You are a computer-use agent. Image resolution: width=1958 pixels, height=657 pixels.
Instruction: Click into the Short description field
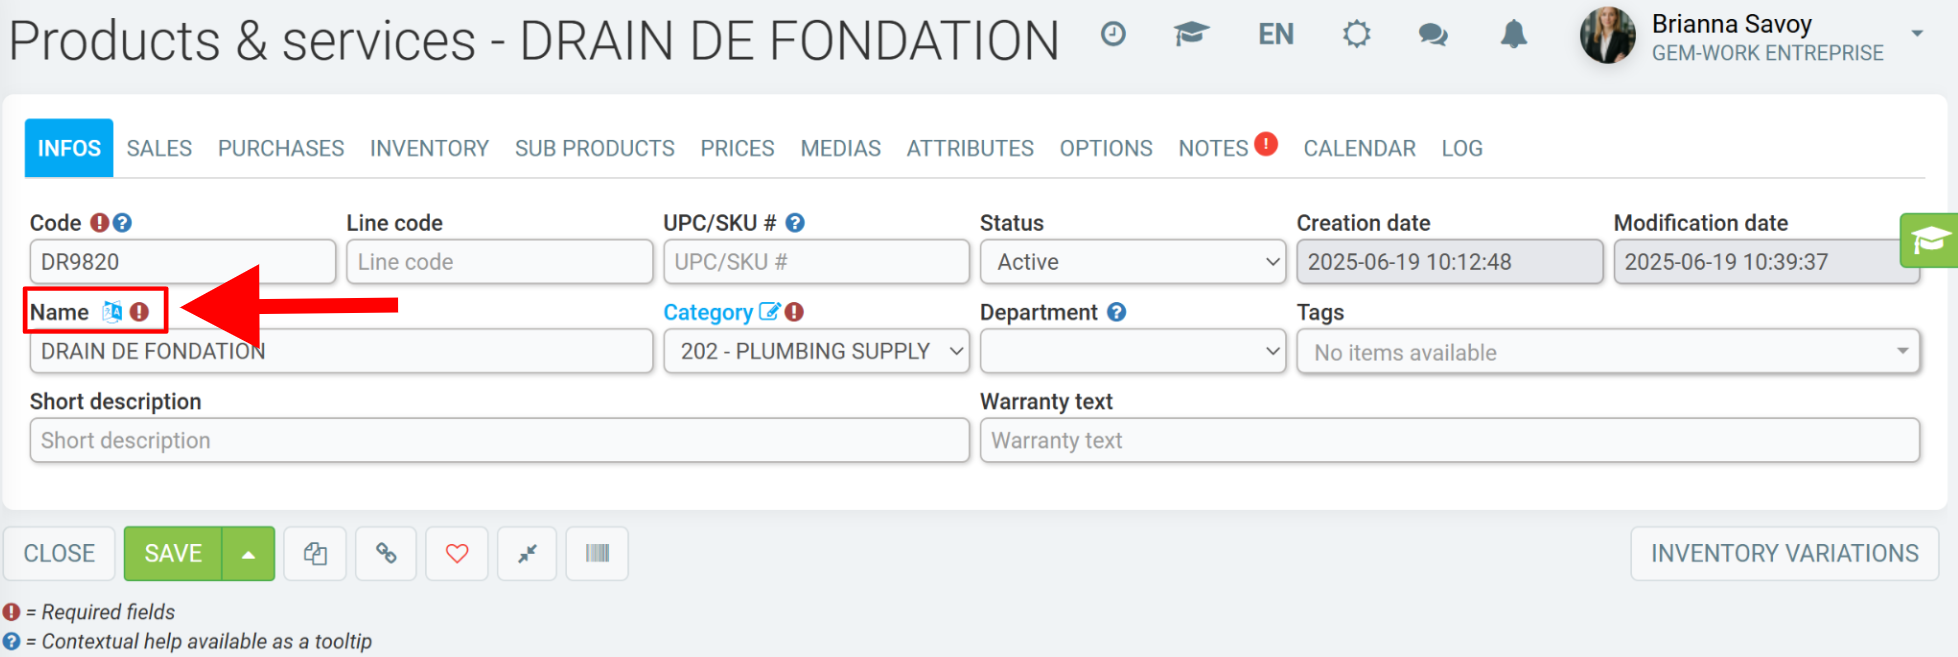coord(500,440)
